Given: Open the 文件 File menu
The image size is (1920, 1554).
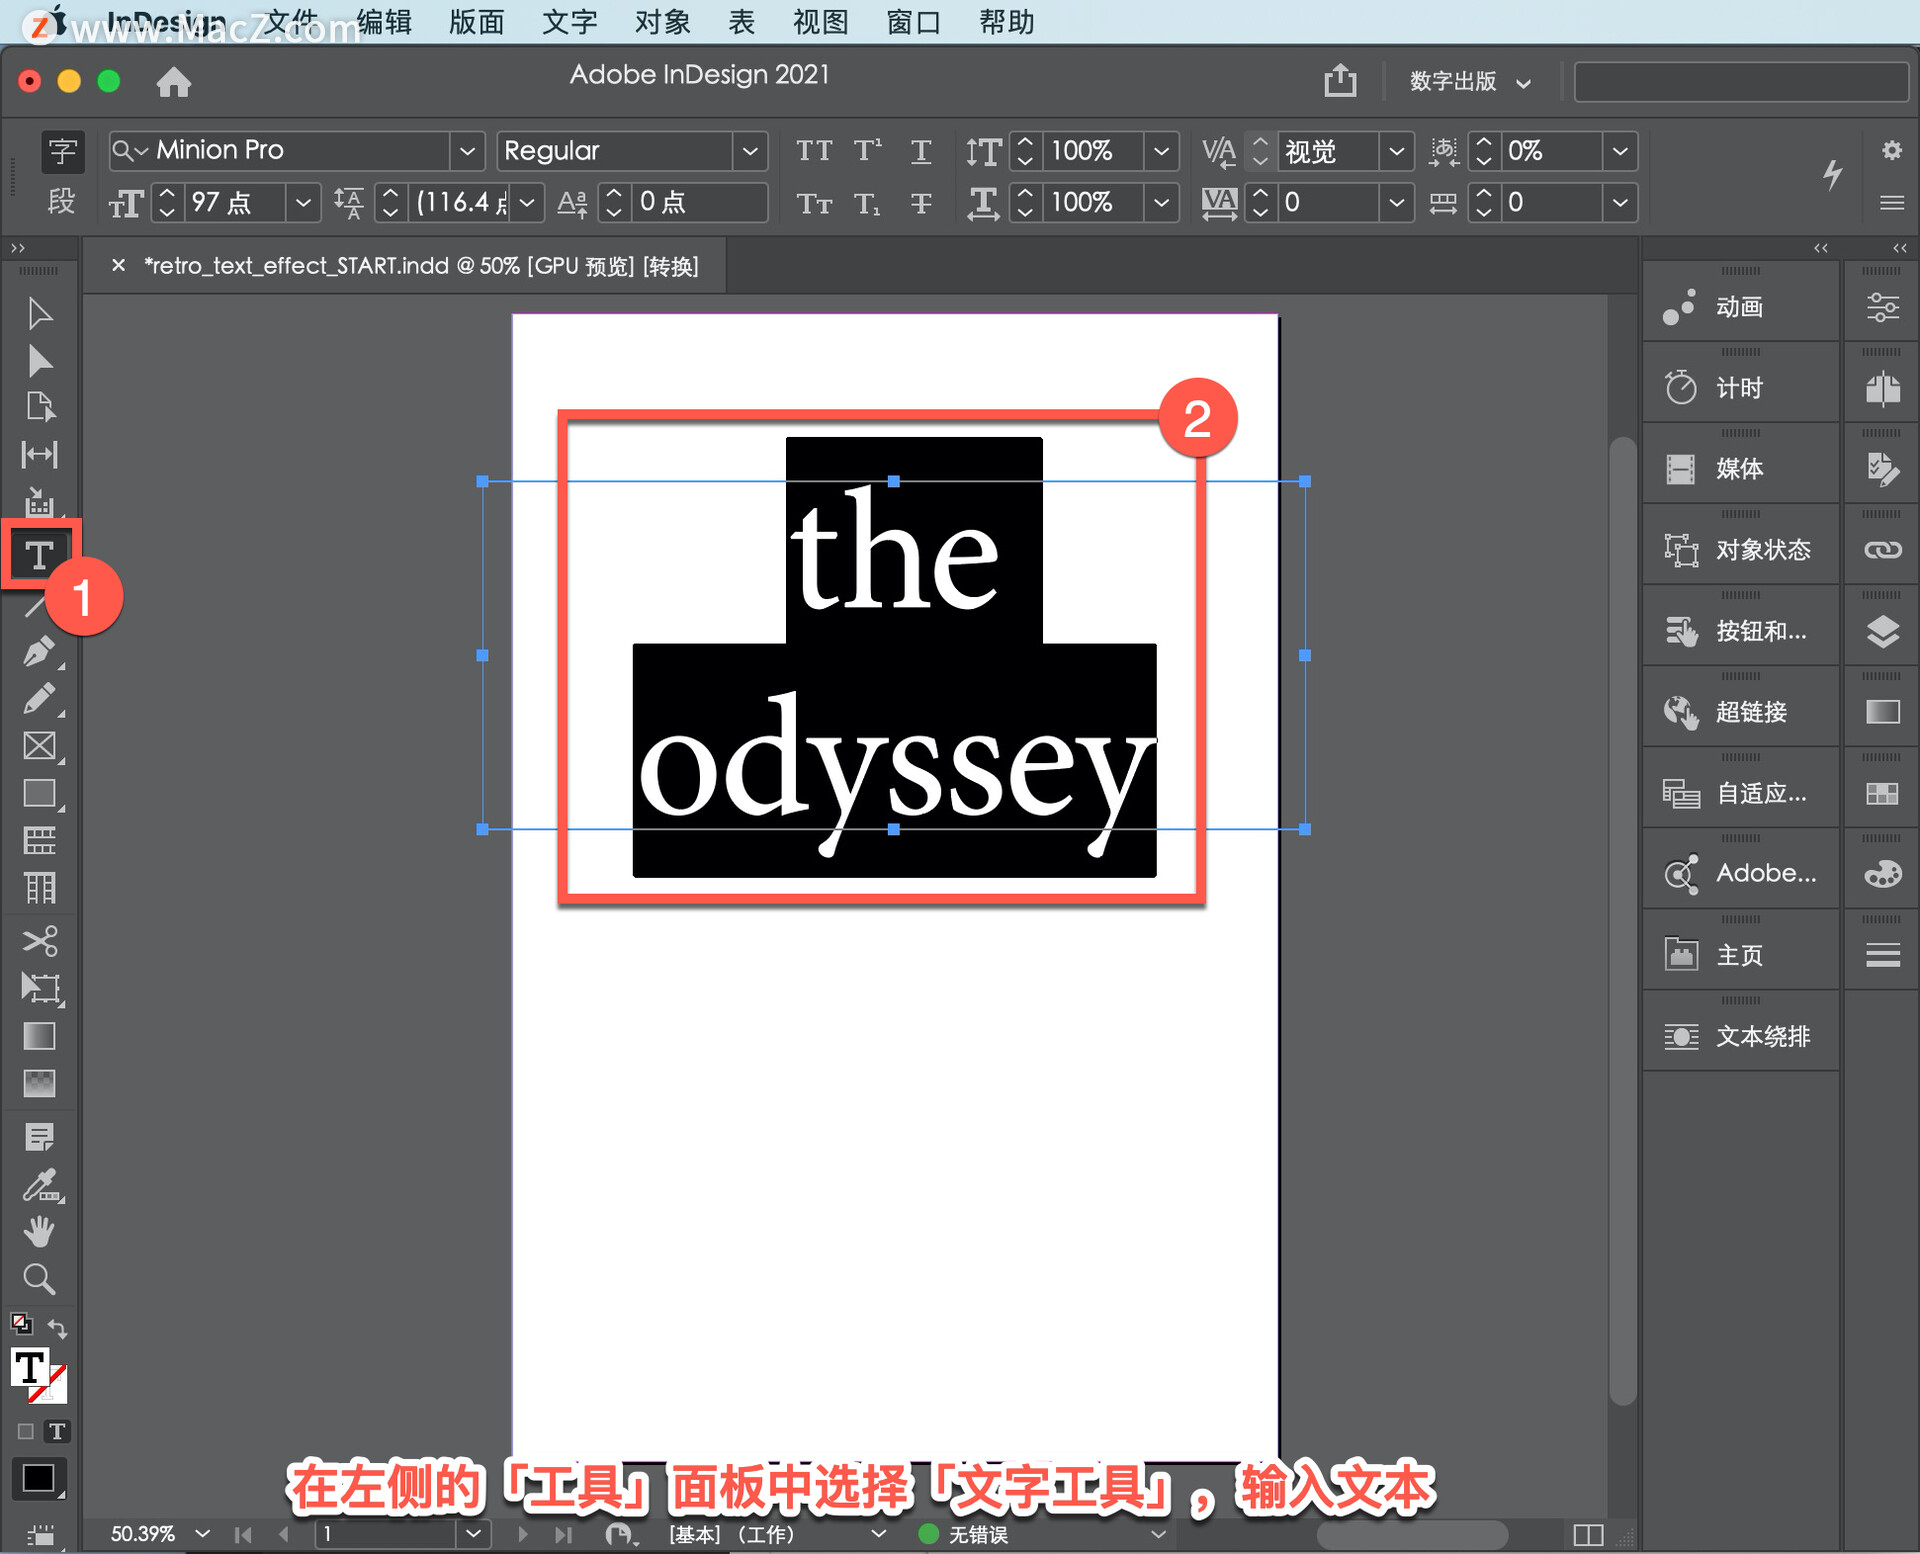Looking at the screenshot, I should pos(291,22).
